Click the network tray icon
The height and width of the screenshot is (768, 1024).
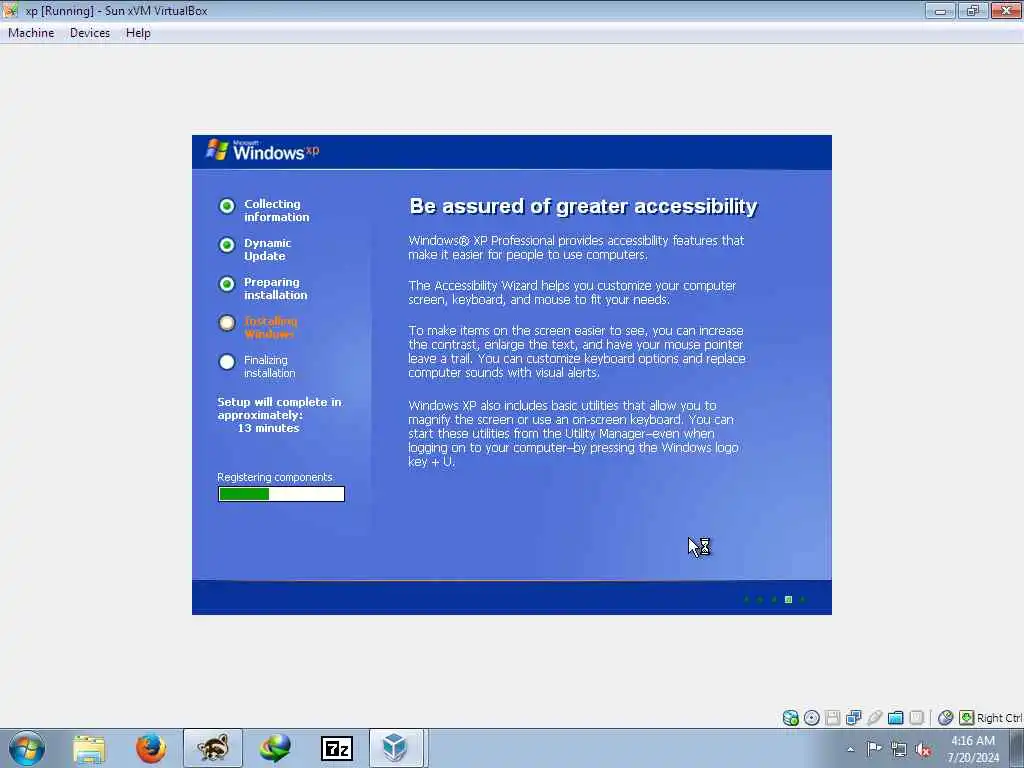pyautogui.click(x=899, y=749)
